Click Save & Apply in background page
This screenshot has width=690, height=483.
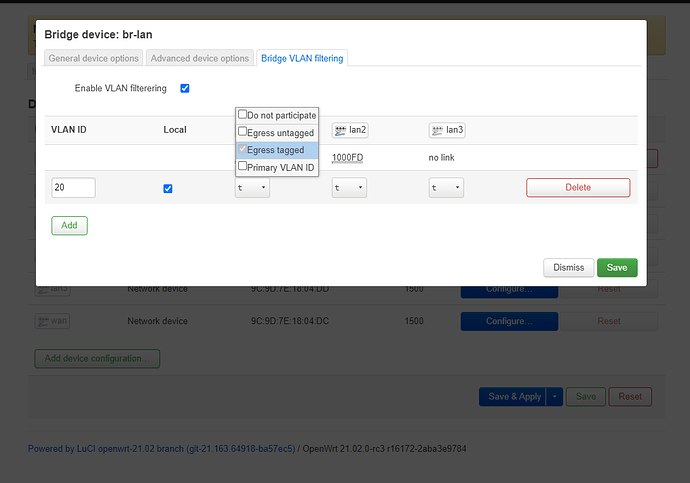[513, 397]
